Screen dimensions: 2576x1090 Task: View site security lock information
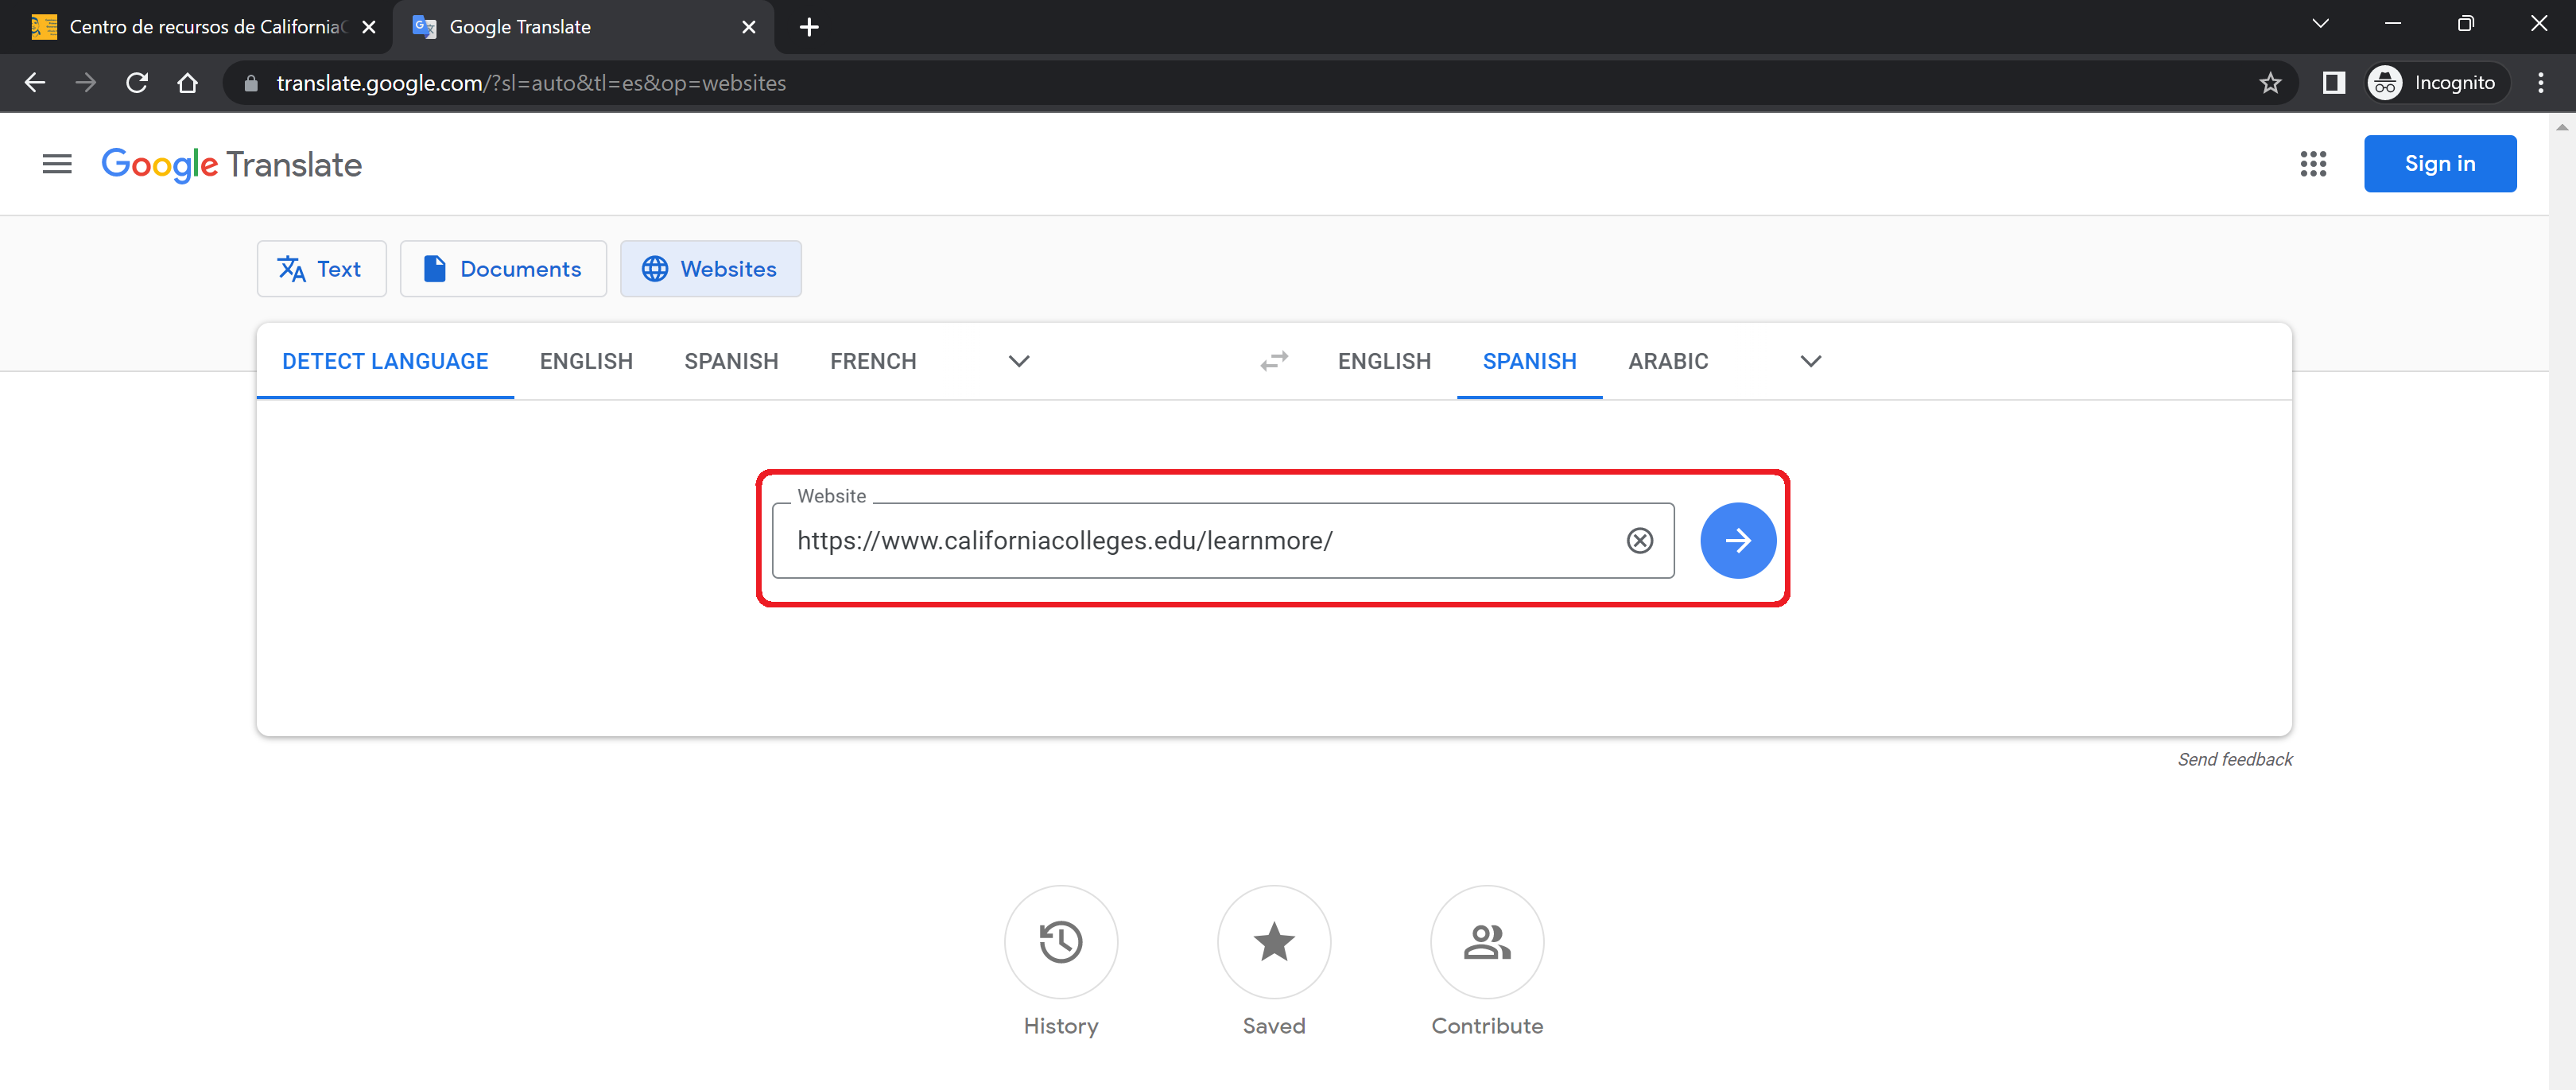[251, 83]
